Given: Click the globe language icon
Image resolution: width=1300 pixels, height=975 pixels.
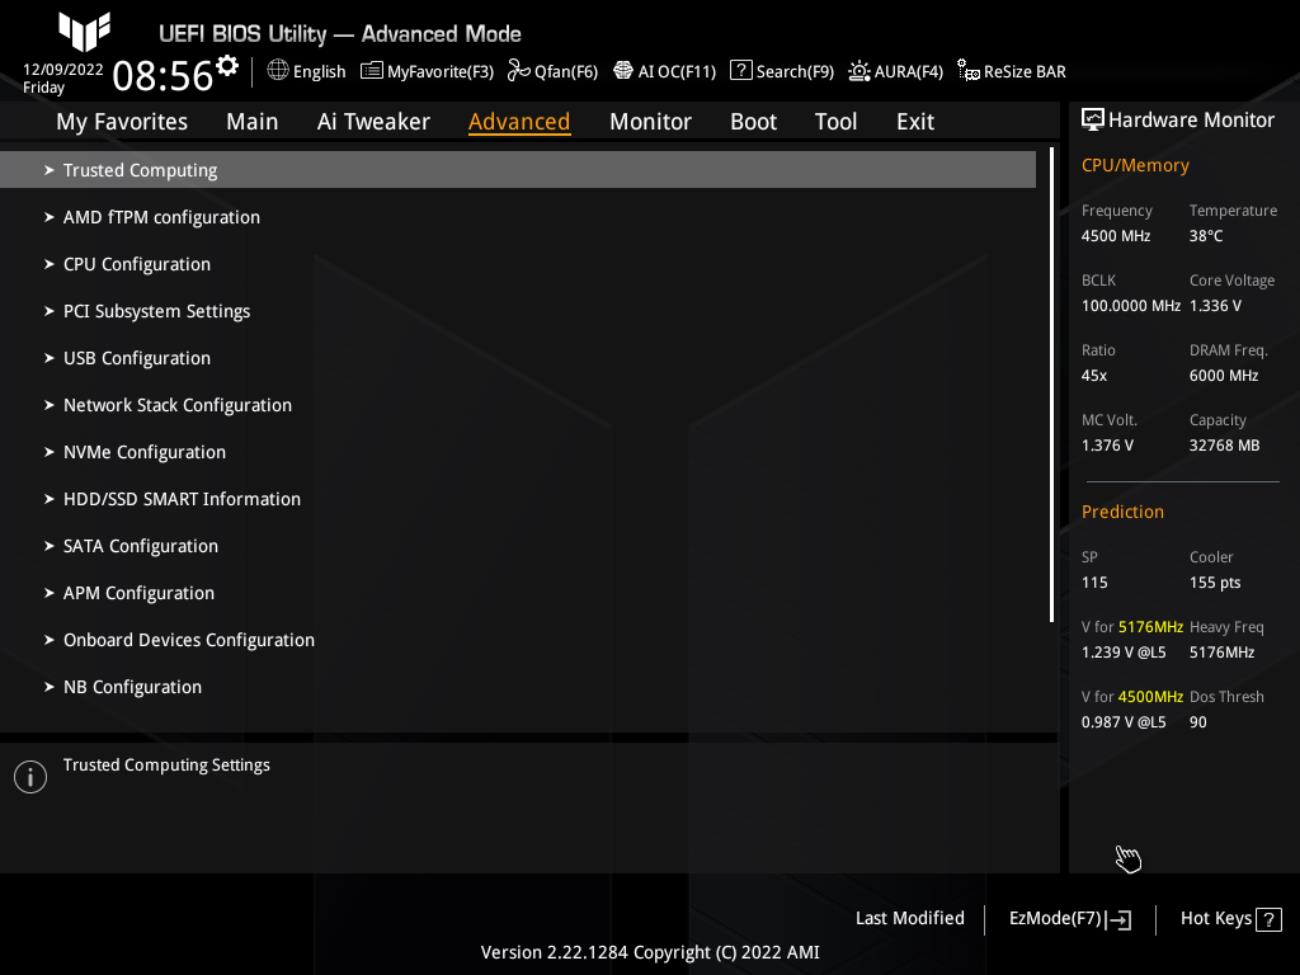Looking at the screenshot, I should tap(278, 70).
